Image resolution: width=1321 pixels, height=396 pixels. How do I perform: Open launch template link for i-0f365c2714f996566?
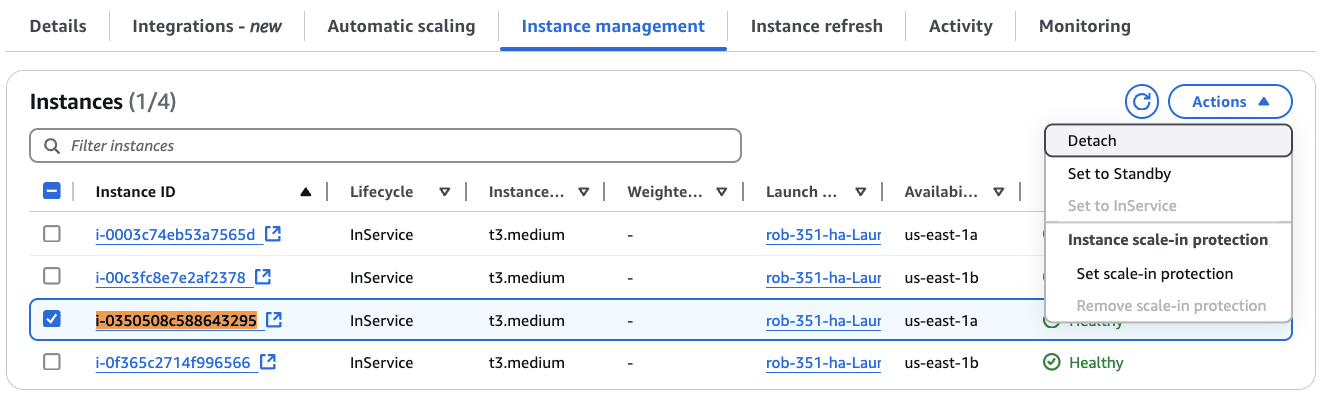(823, 363)
